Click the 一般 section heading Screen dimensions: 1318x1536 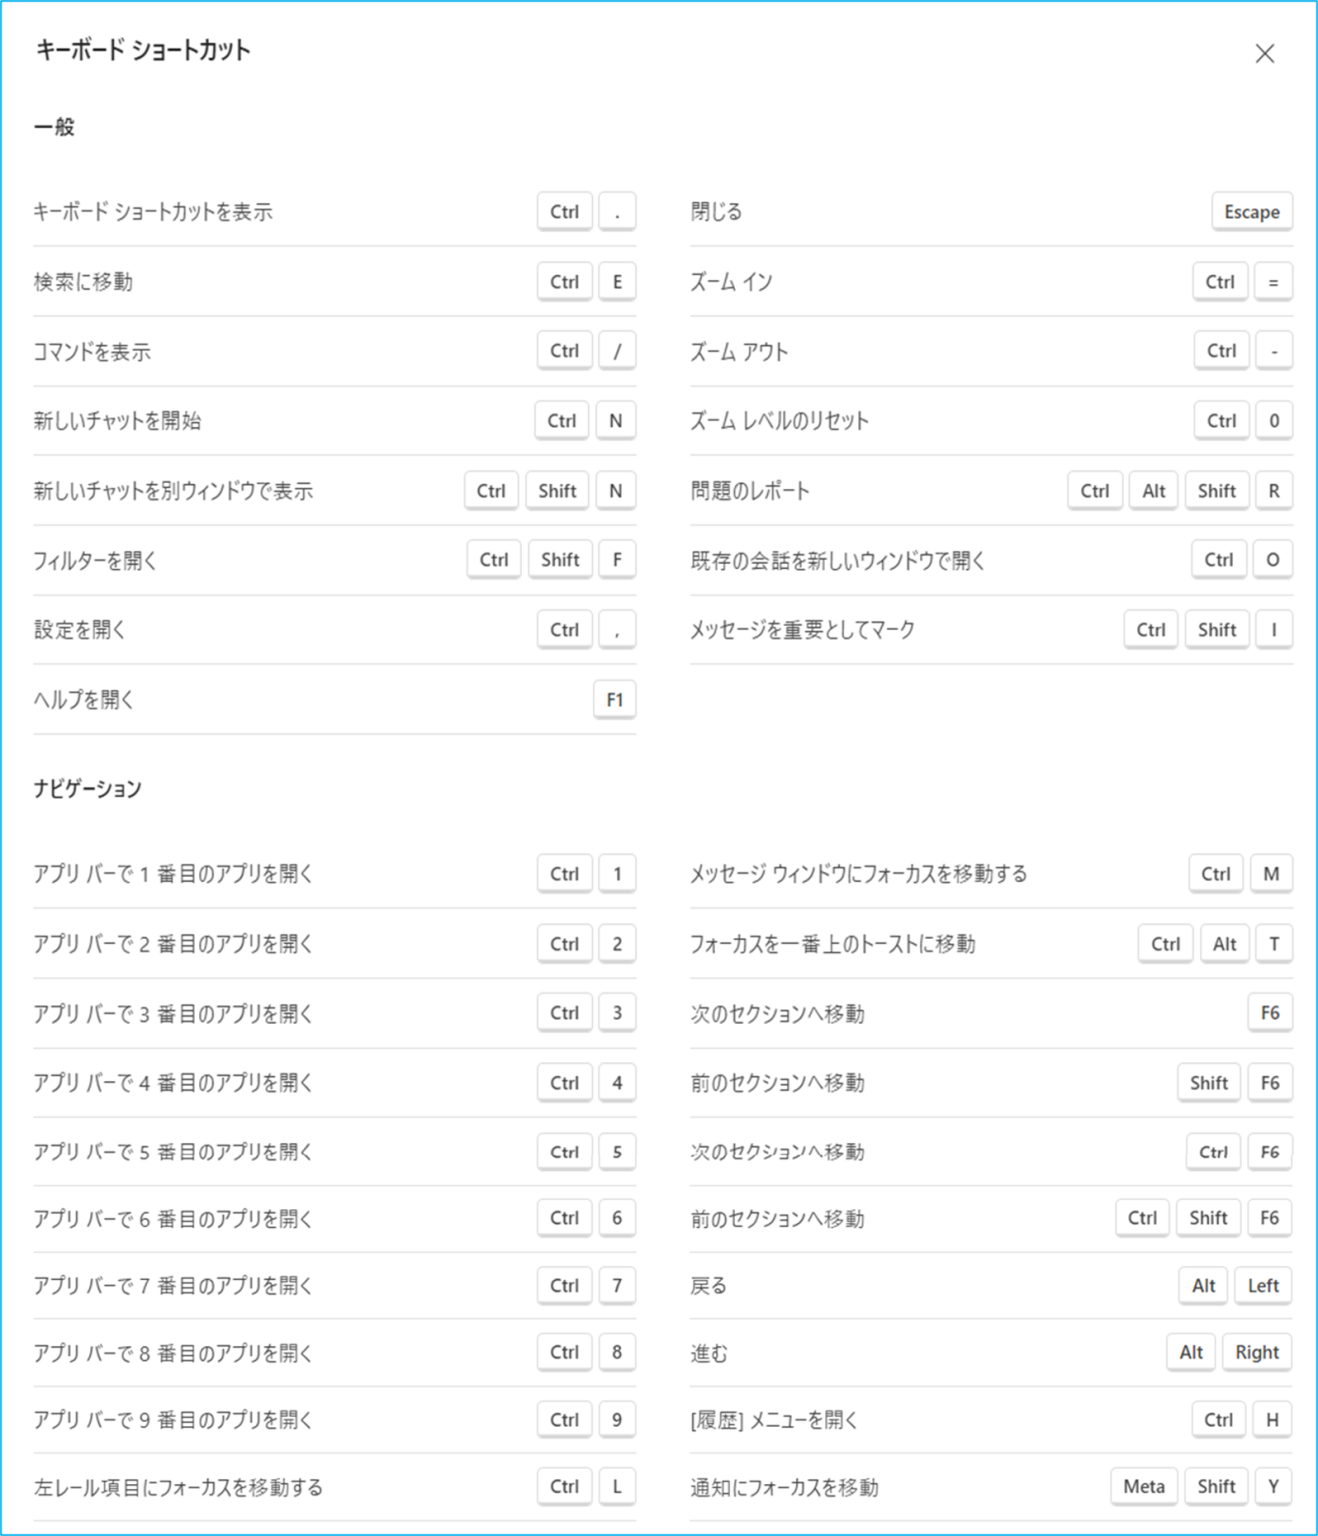pos(55,127)
